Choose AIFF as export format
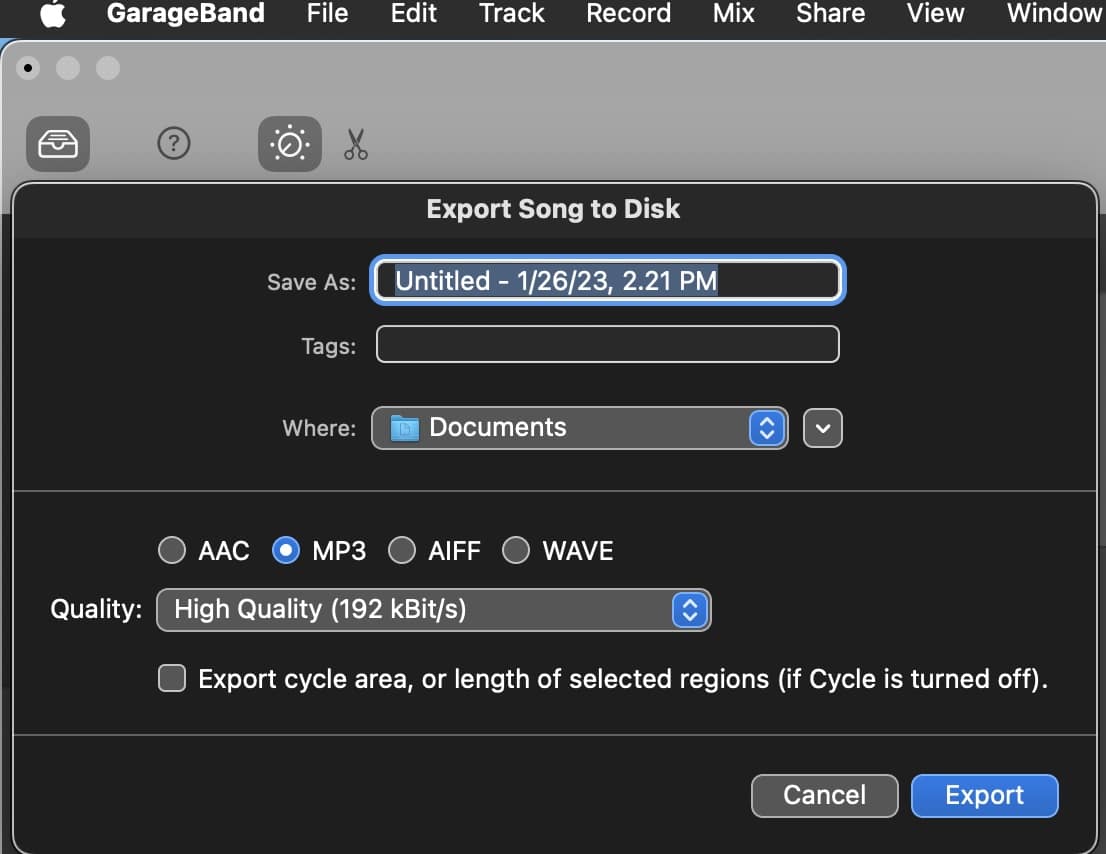The width and height of the screenshot is (1106, 854). (402, 551)
